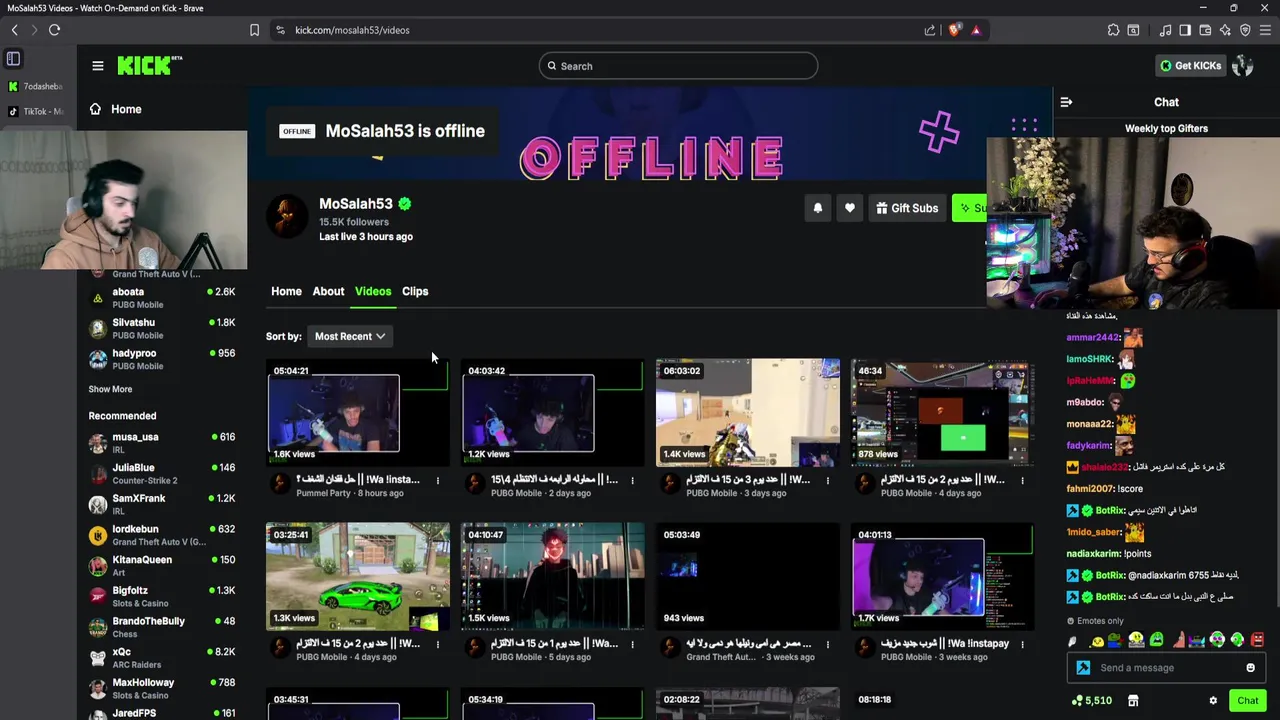Open Brave Leo AI sparkle icon

[x=1225, y=30]
